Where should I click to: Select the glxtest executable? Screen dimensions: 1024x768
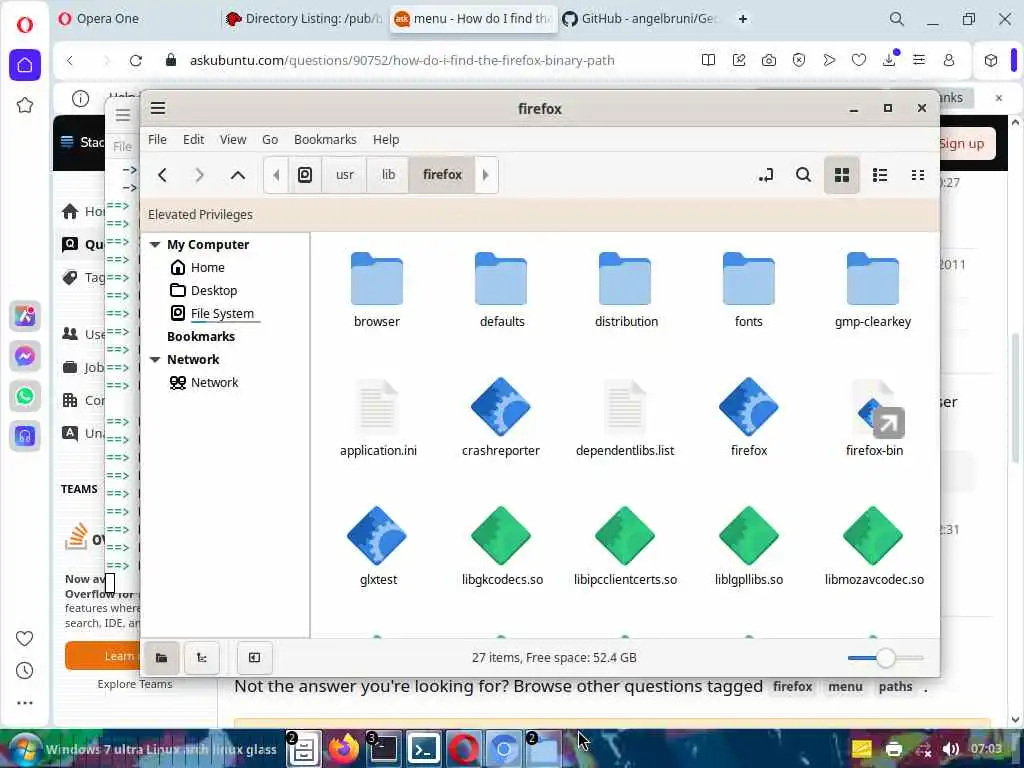tap(377, 547)
